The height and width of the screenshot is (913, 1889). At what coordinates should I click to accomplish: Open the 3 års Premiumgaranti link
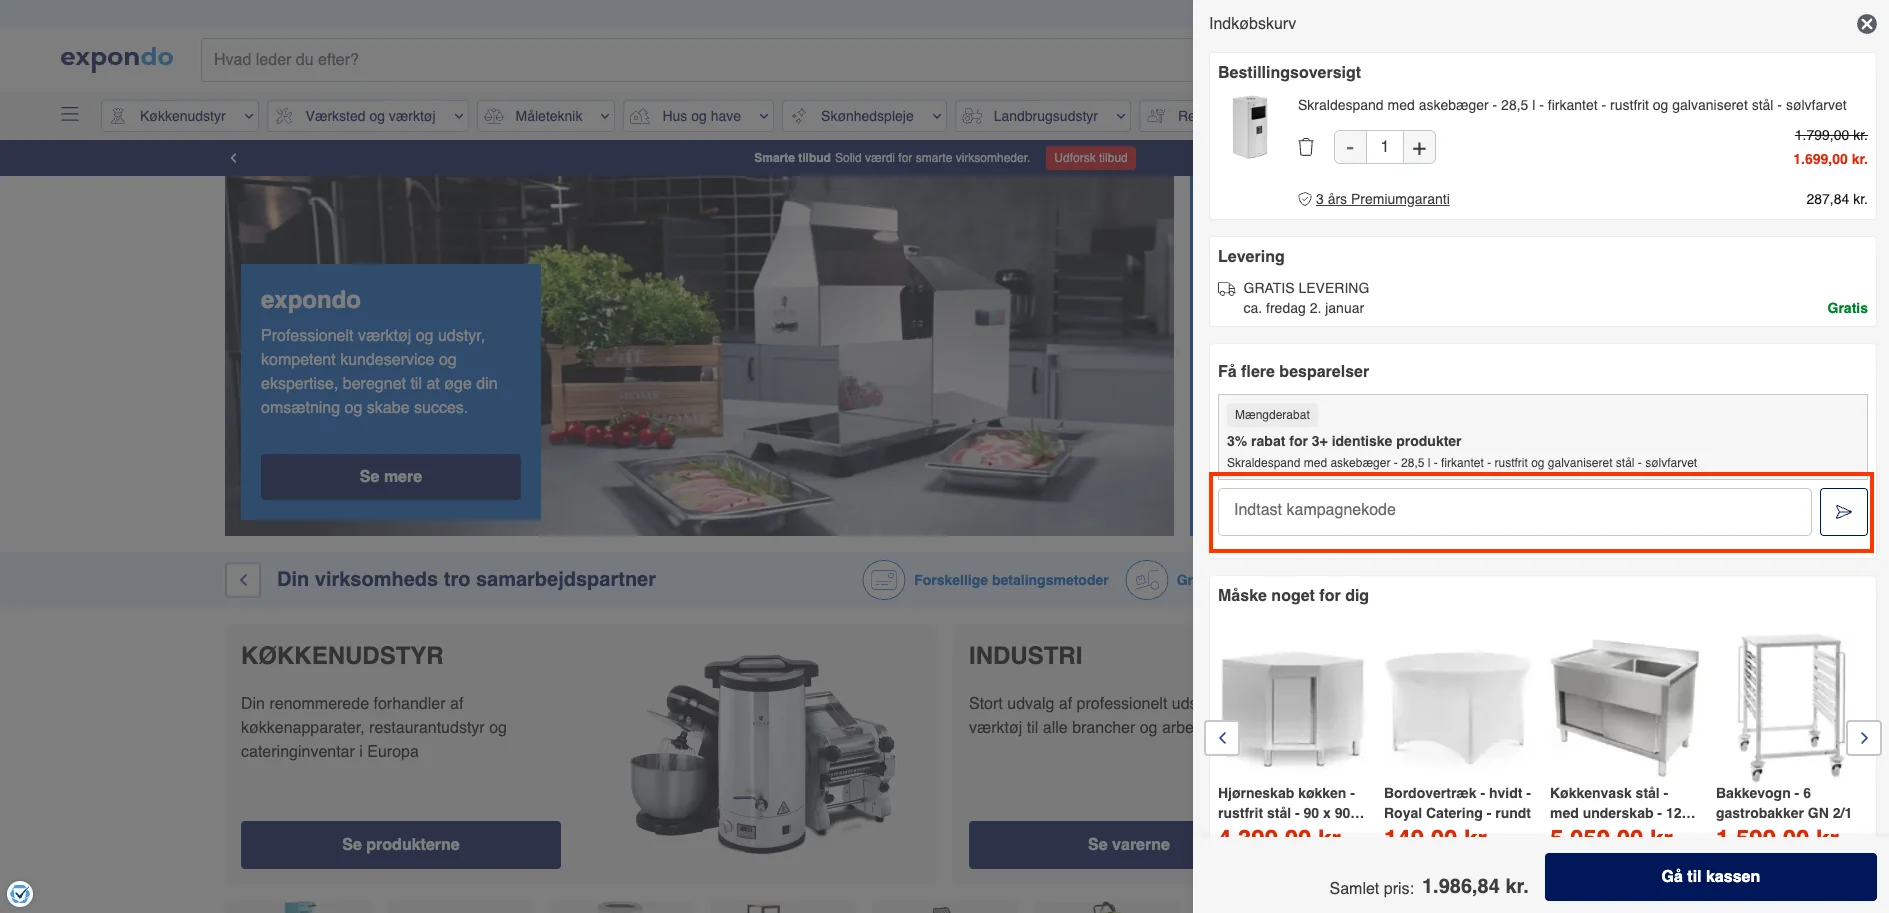pos(1382,199)
